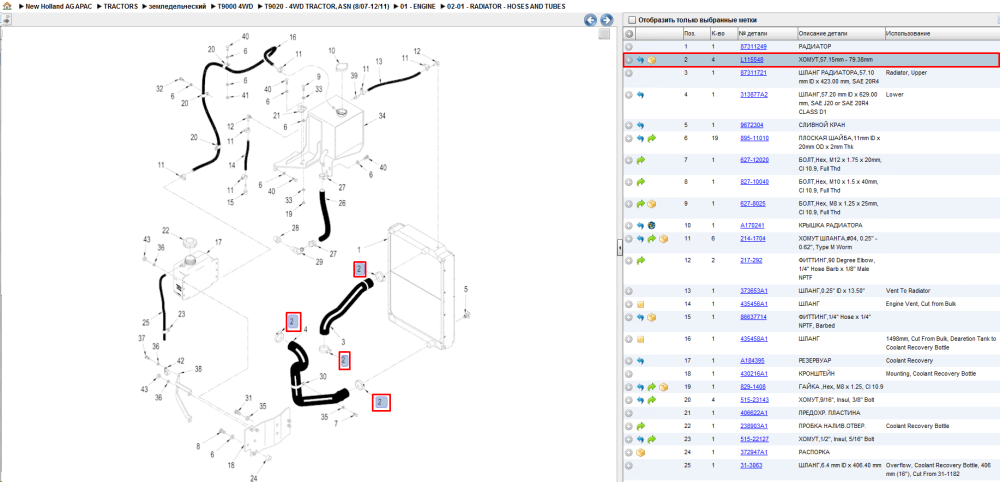Click box icon on 627-8025 row
Viewport: 1000px width, 482px height.
(652, 203)
